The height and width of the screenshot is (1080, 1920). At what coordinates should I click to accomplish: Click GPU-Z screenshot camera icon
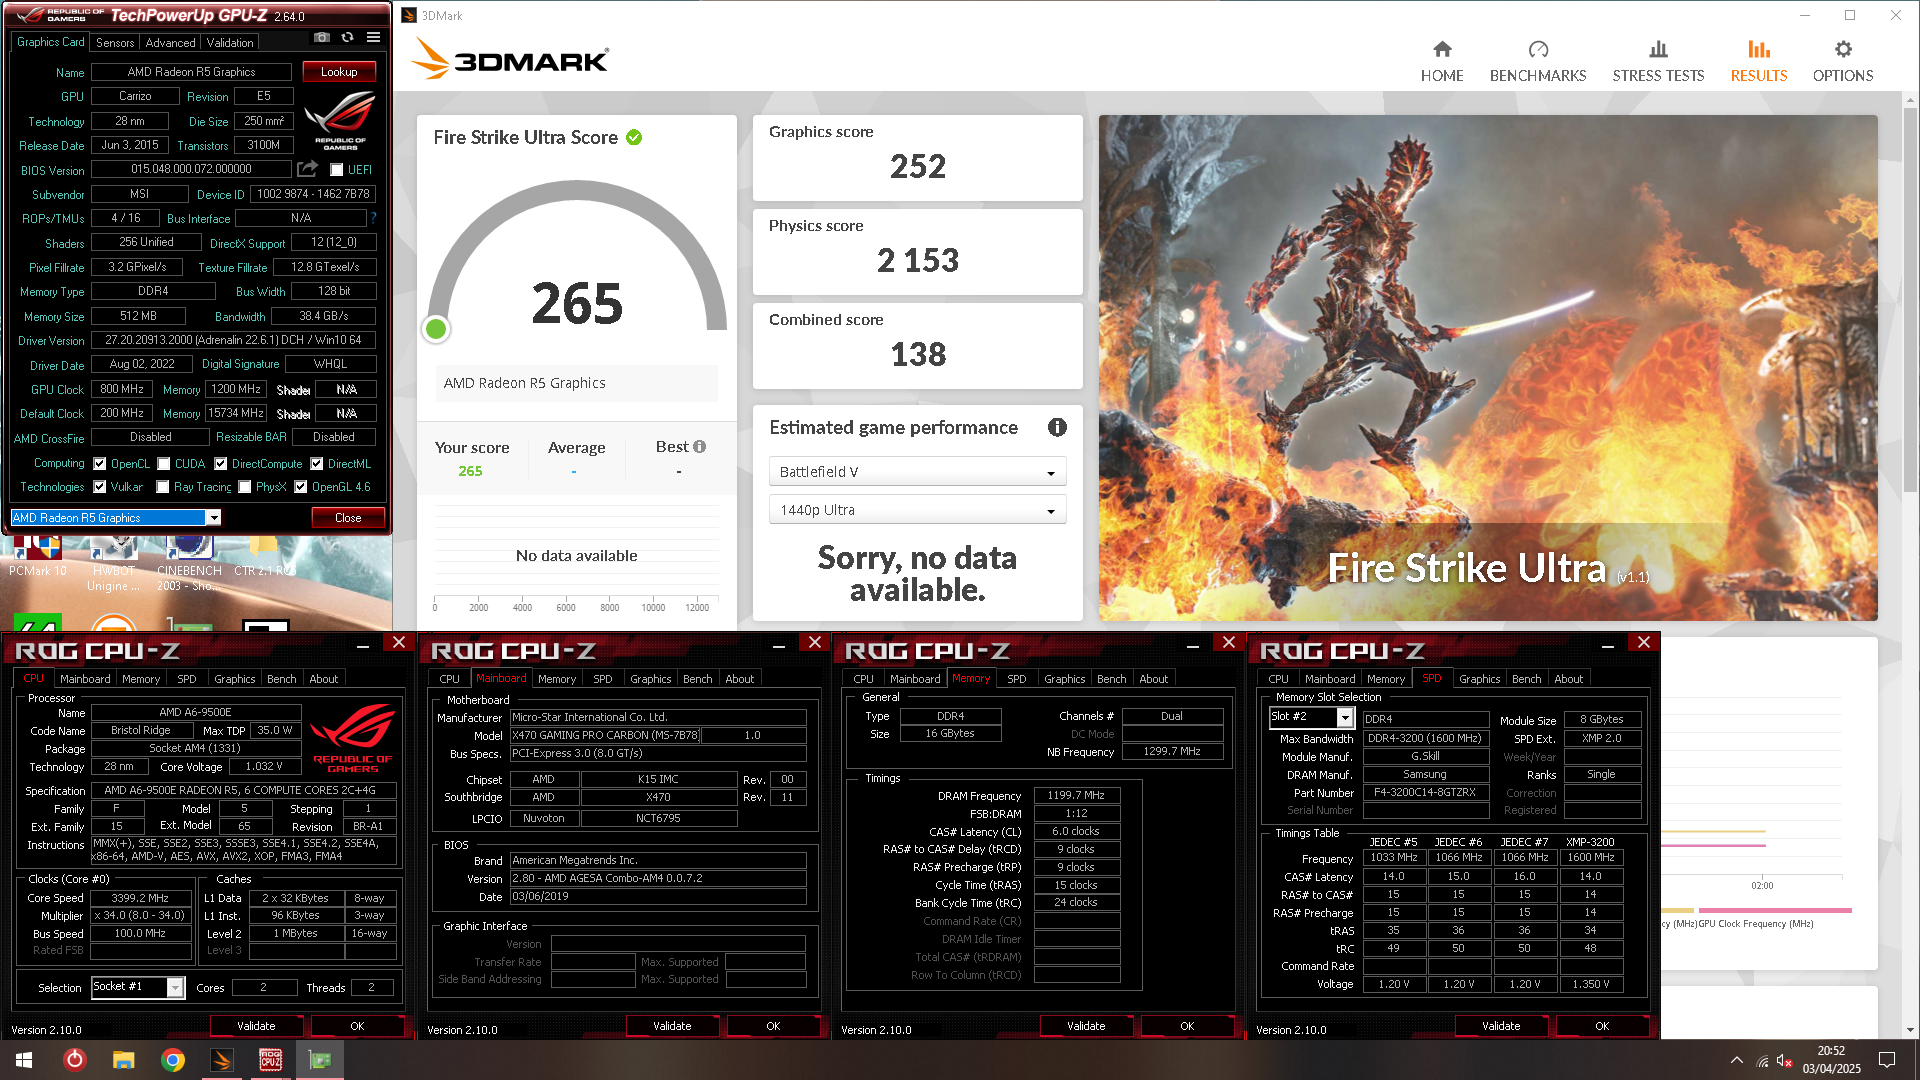click(321, 38)
